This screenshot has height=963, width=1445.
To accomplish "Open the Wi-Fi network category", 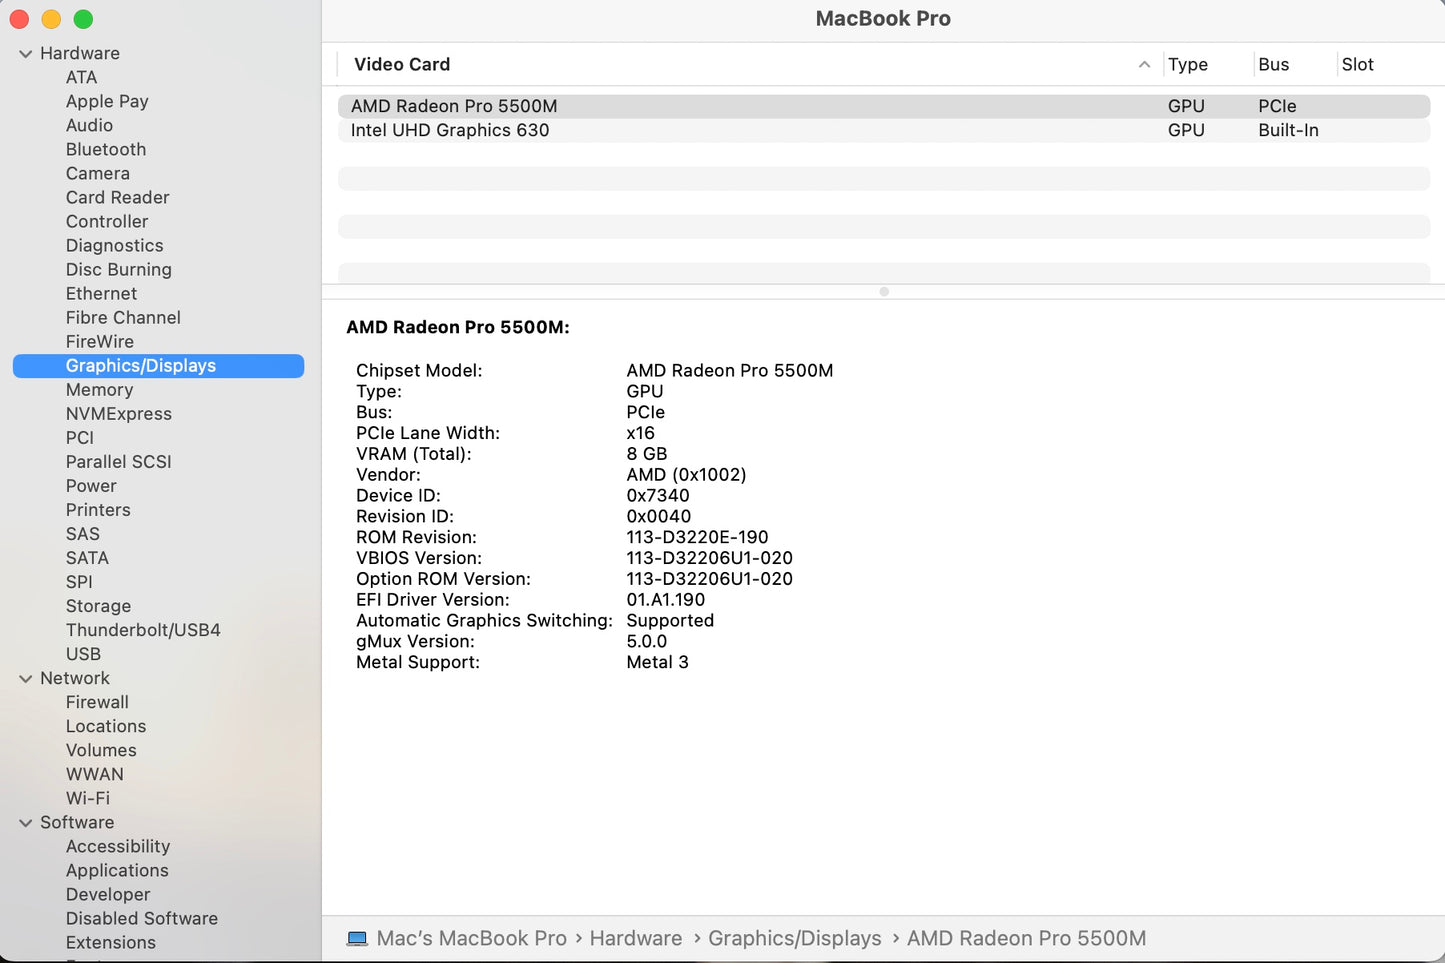I will coord(87,798).
